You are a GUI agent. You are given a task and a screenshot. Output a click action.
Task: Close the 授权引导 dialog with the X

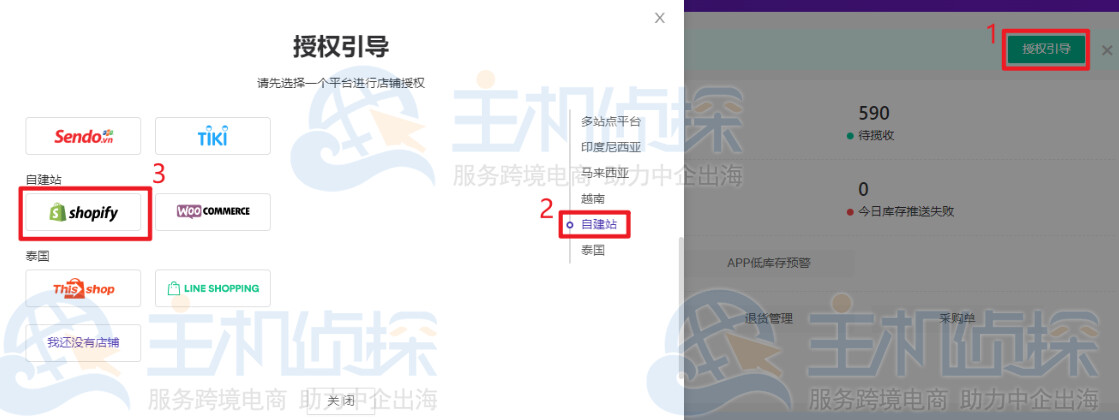click(x=659, y=18)
